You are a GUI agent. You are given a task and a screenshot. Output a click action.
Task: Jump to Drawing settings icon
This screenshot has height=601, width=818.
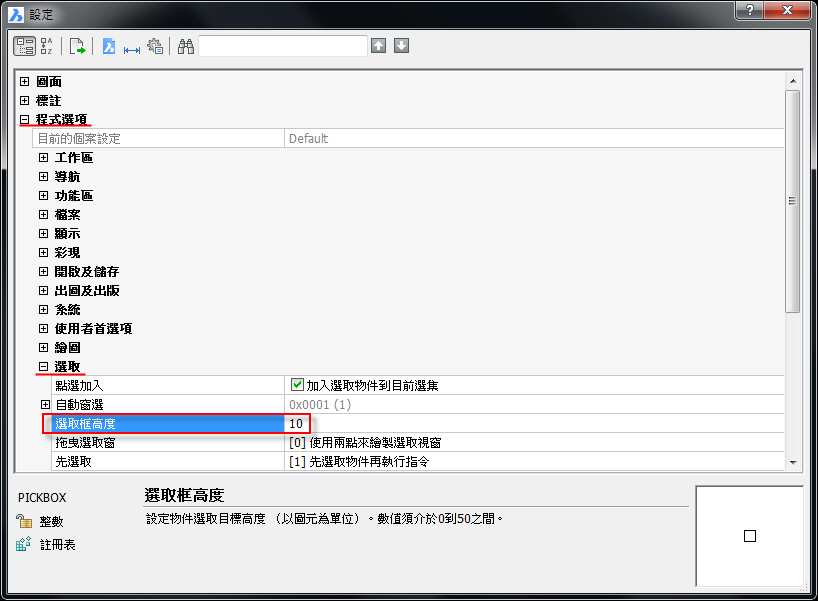pos(109,46)
